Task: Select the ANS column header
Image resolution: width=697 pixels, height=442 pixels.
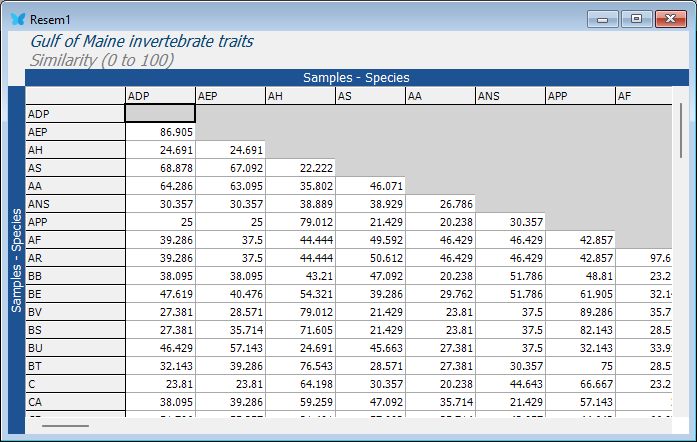Action: (x=509, y=96)
